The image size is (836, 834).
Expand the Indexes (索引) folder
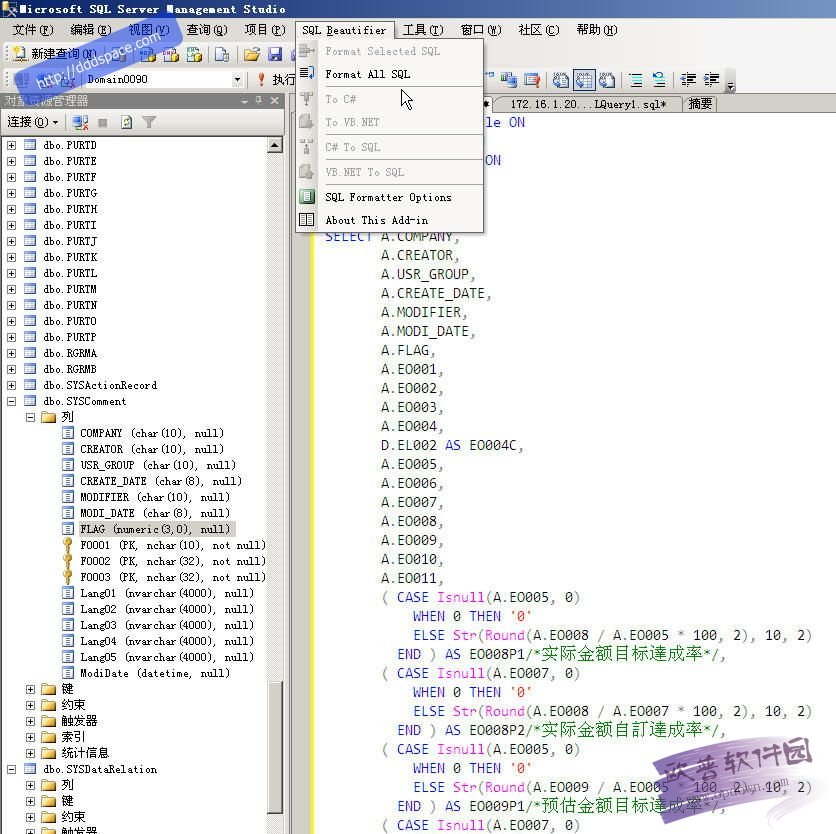coord(30,737)
